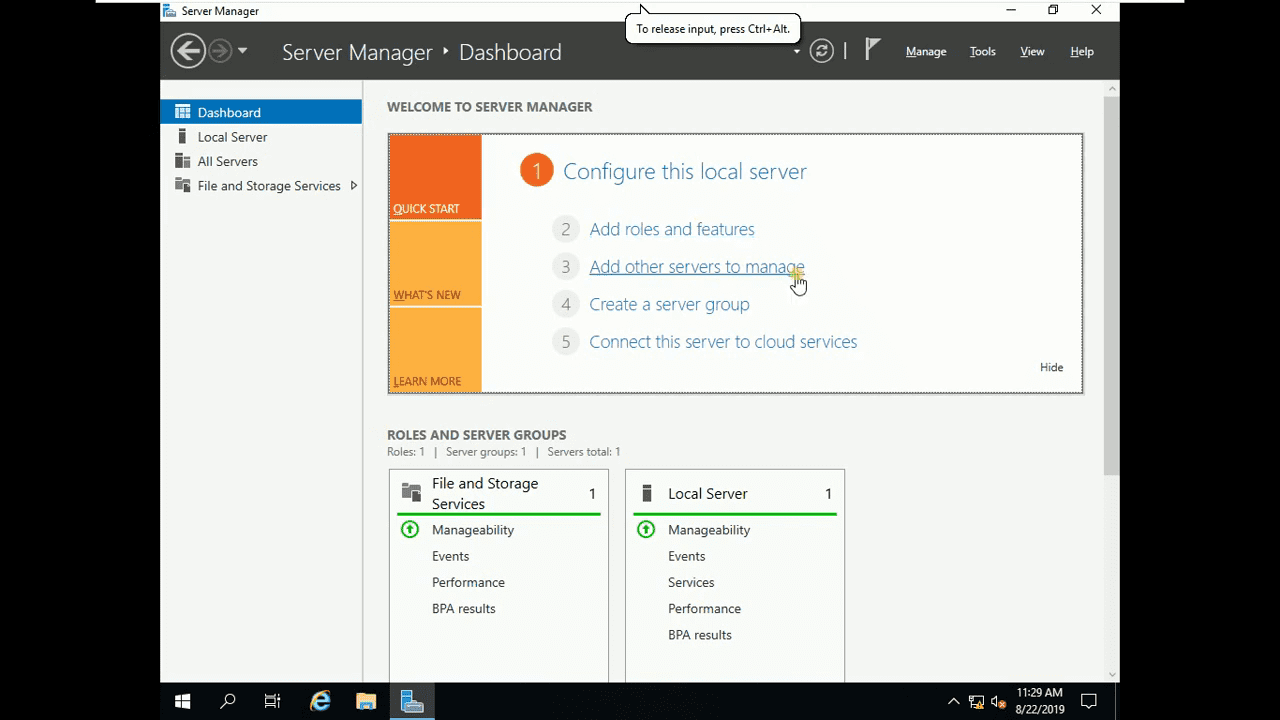Image resolution: width=1280 pixels, height=720 pixels.
Task: Open the Local Server tile header
Action: click(x=735, y=493)
